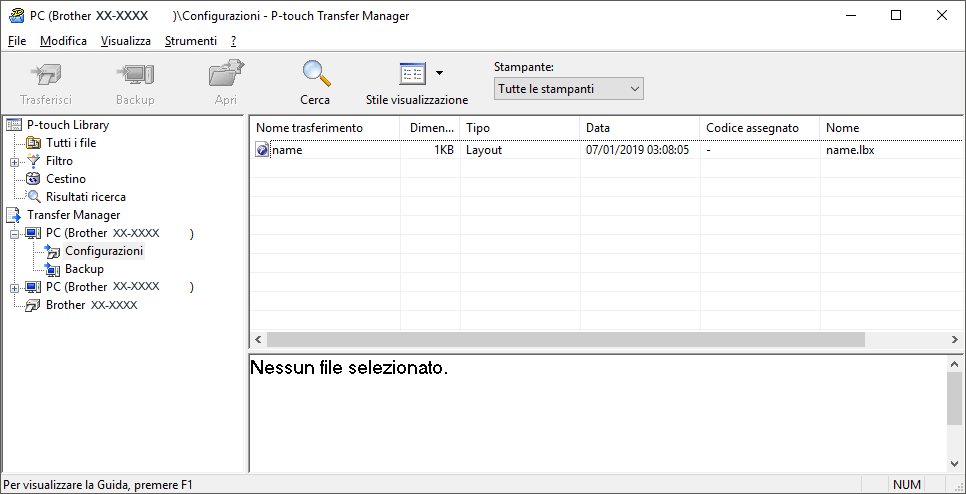Expand the Filtro tree node
Image resolution: width=966 pixels, height=494 pixels.
(15, 162)
